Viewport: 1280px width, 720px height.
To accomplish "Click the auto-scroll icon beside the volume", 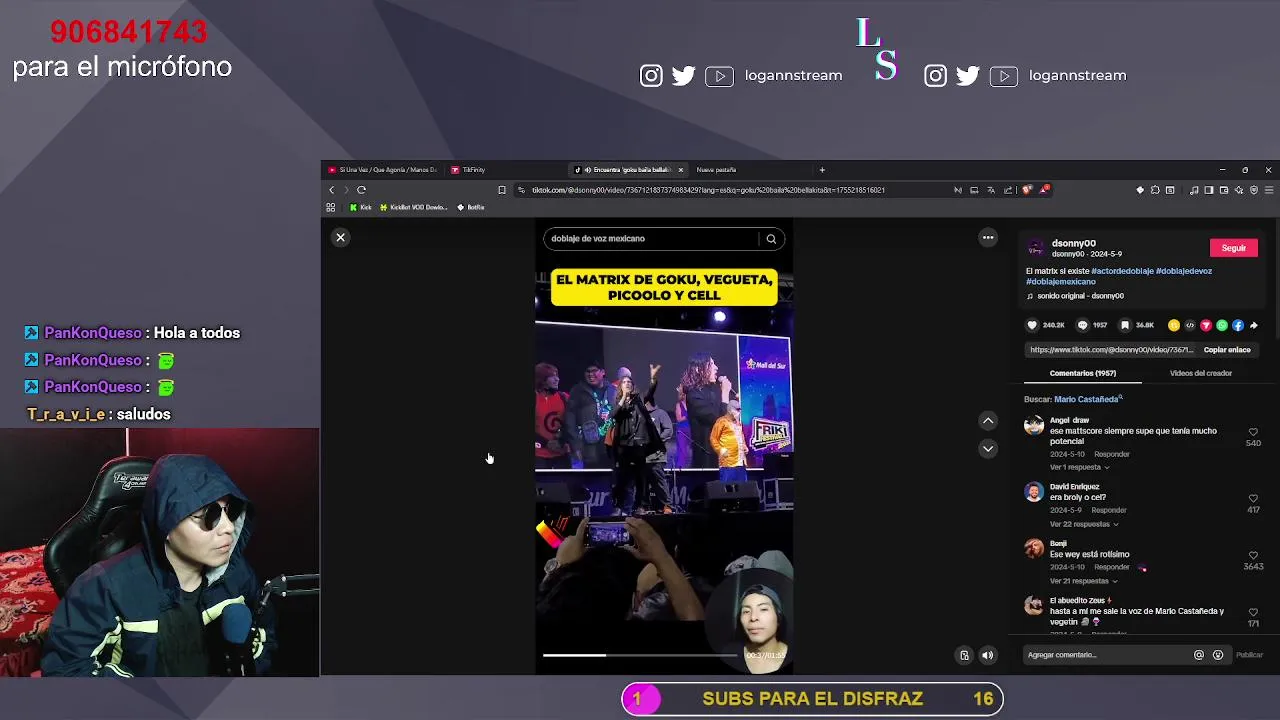I will (x=964, y=656).
